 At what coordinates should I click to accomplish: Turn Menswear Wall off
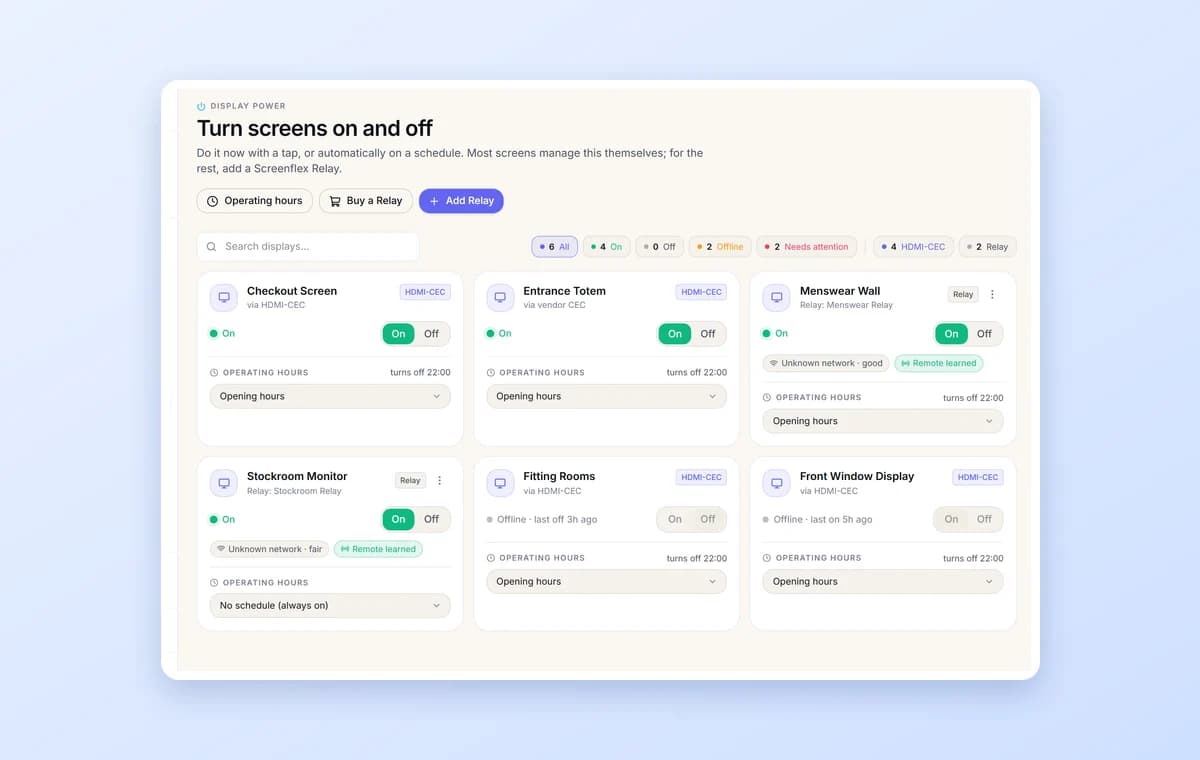pos(984,334)
